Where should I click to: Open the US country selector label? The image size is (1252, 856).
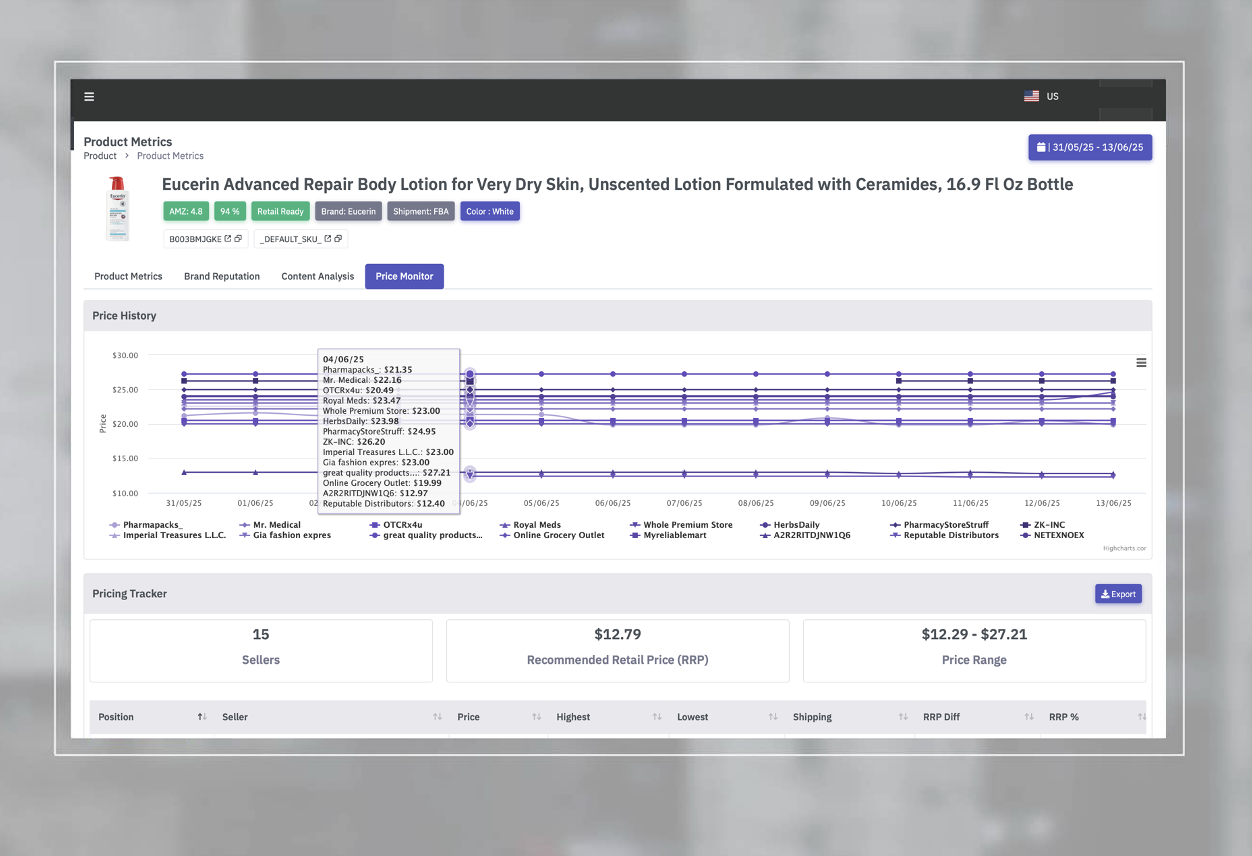coord(1053,97)
